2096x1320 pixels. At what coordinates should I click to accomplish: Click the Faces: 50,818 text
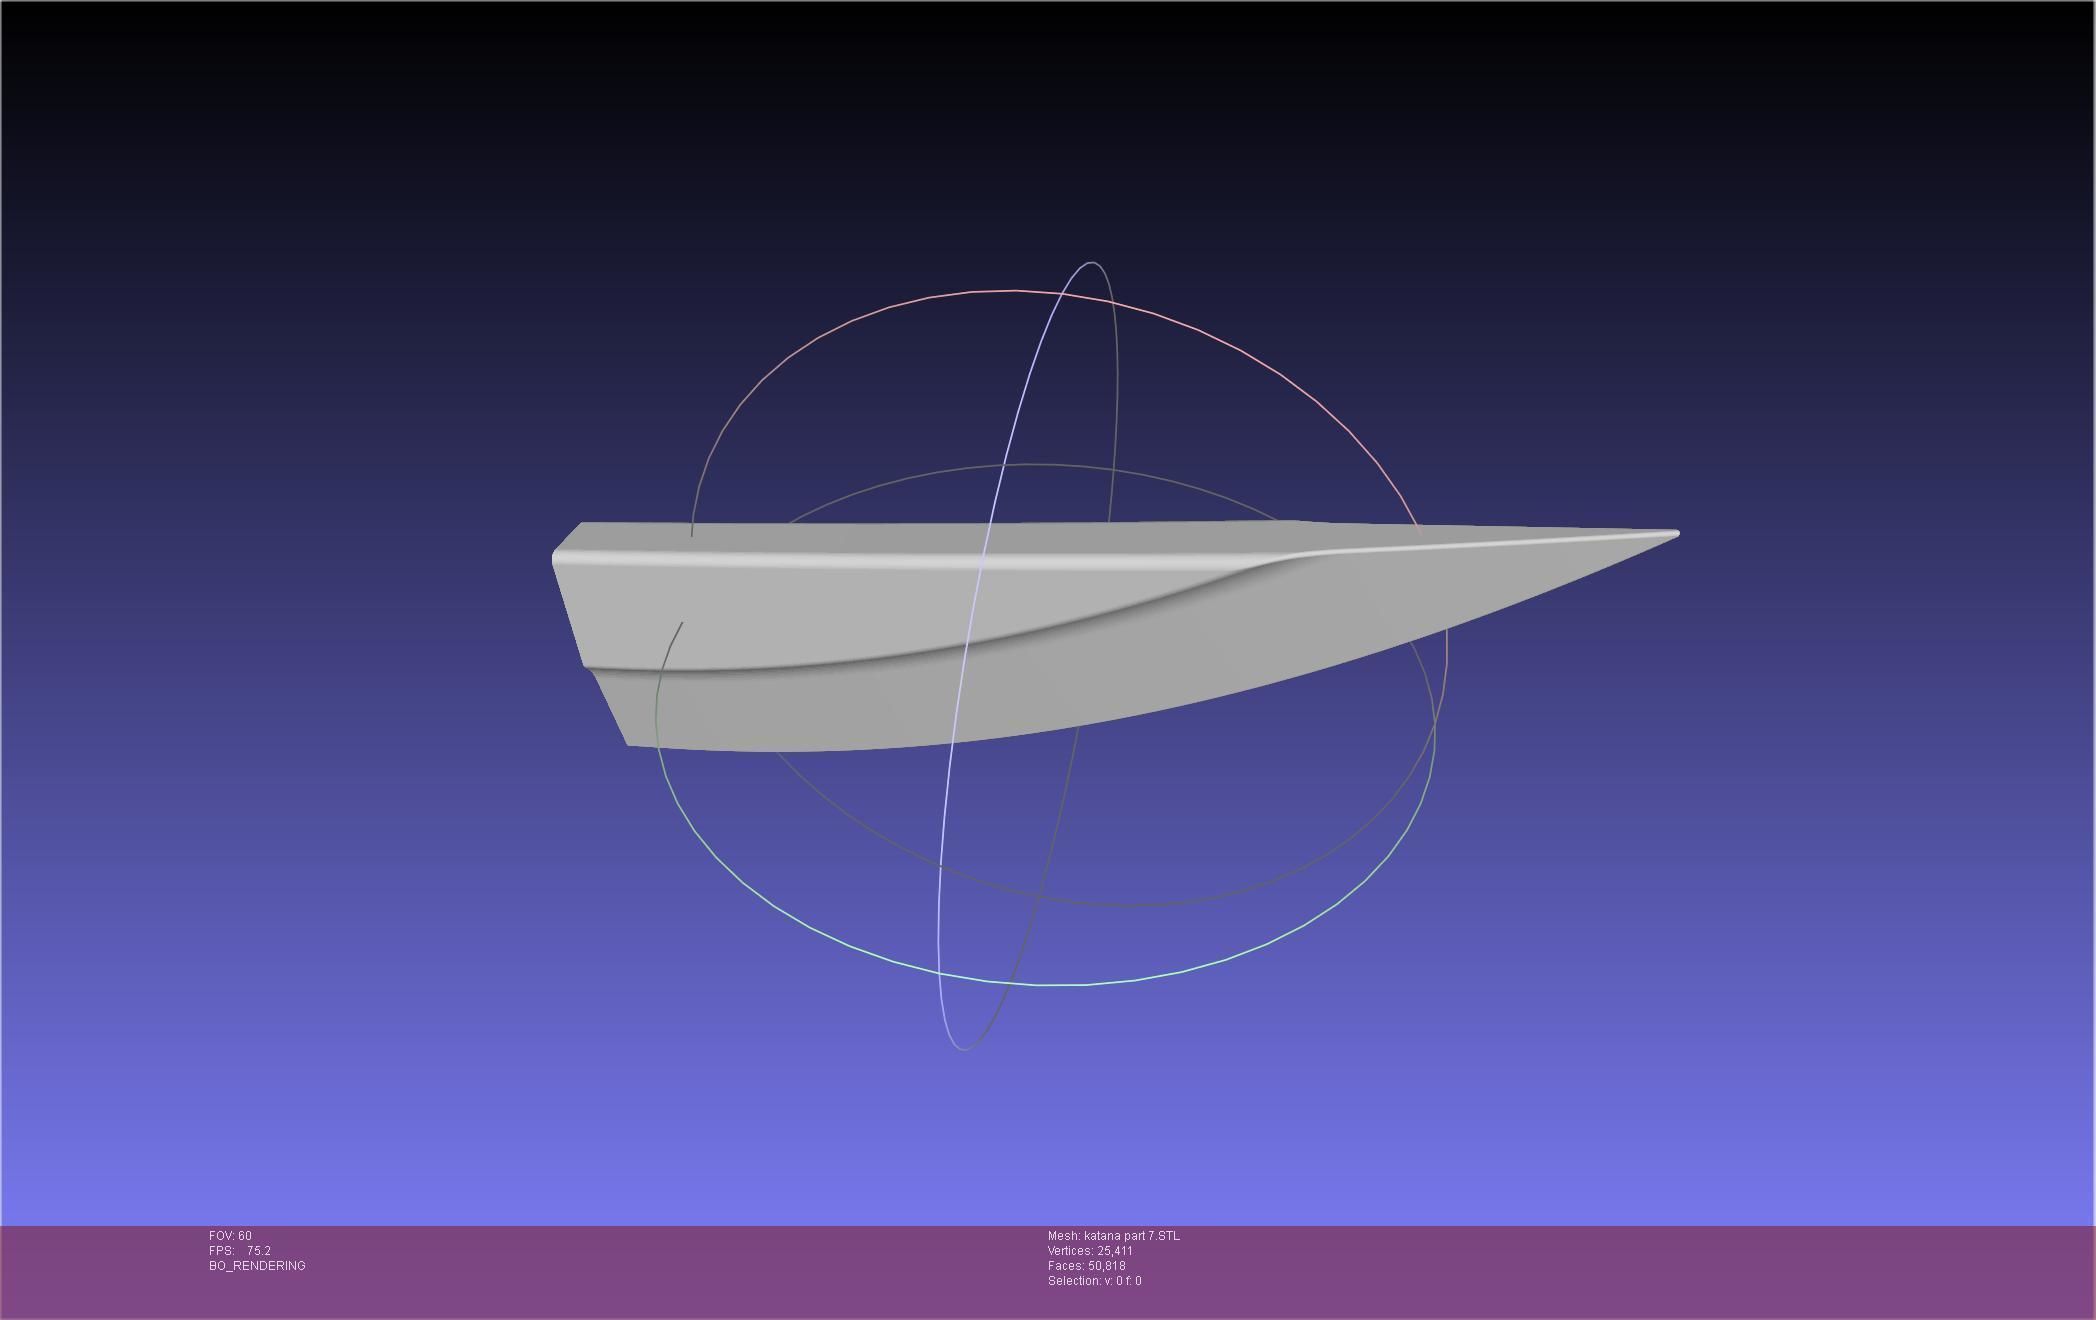click(x=1086, y=1266)
